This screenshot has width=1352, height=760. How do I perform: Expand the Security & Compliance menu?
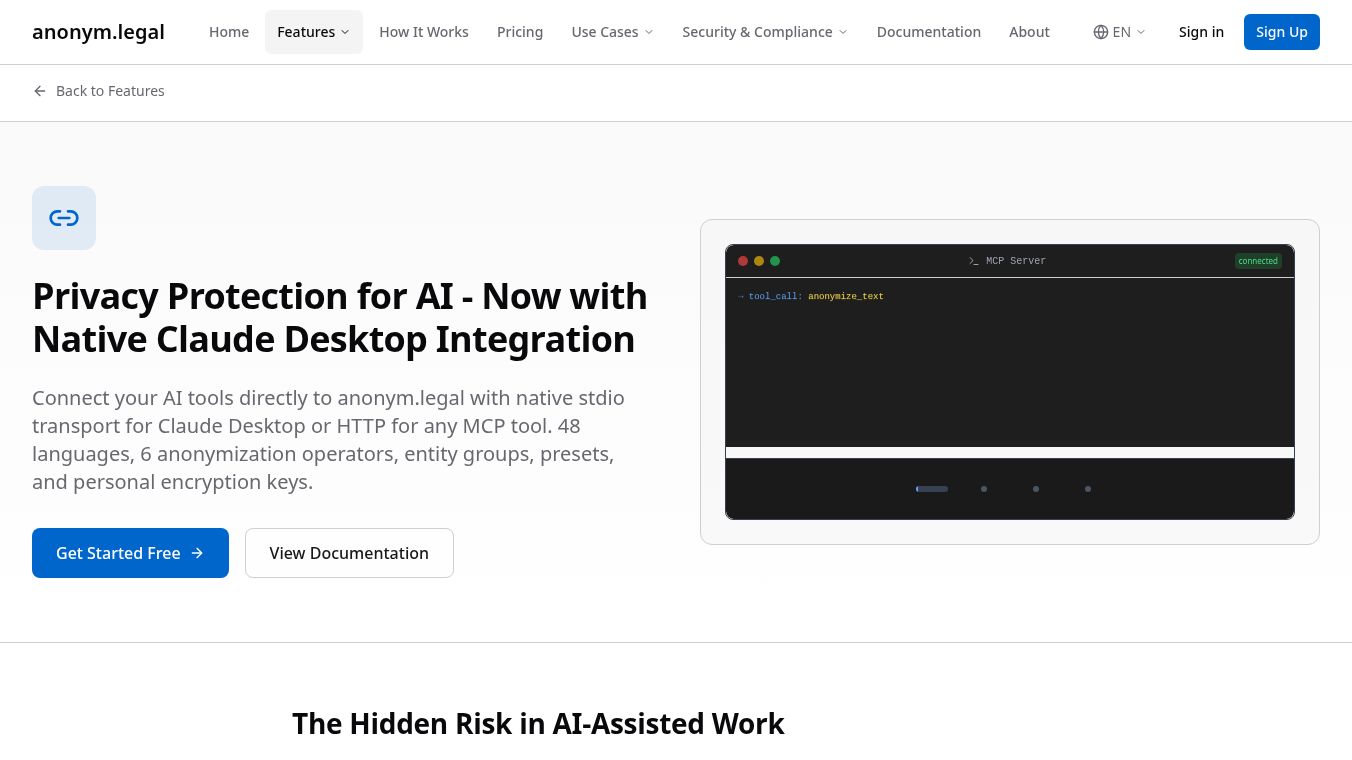pos(765,32)
